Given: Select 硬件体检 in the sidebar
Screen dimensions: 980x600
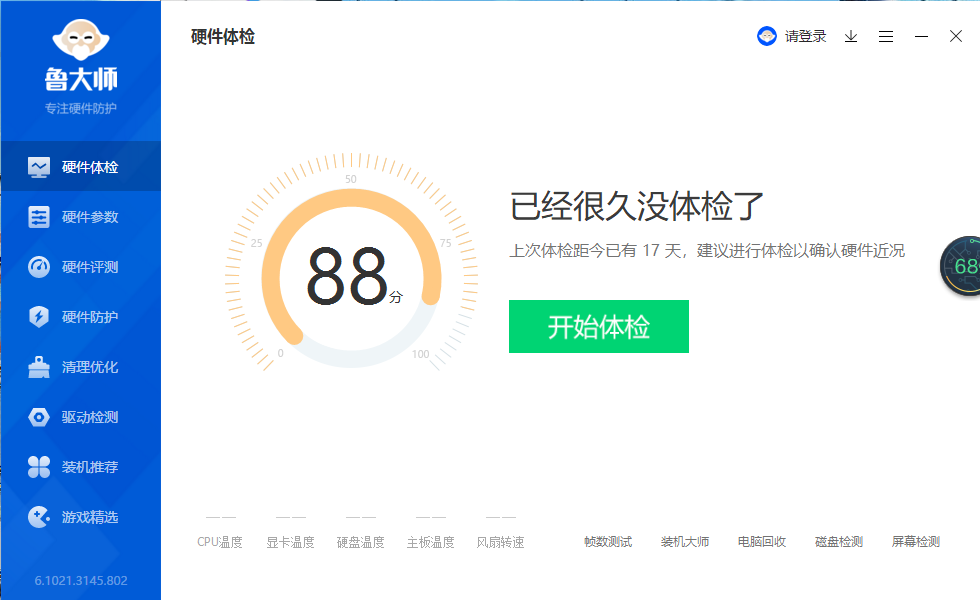Looking at the screenshot, I should click(x=80, y=165).
